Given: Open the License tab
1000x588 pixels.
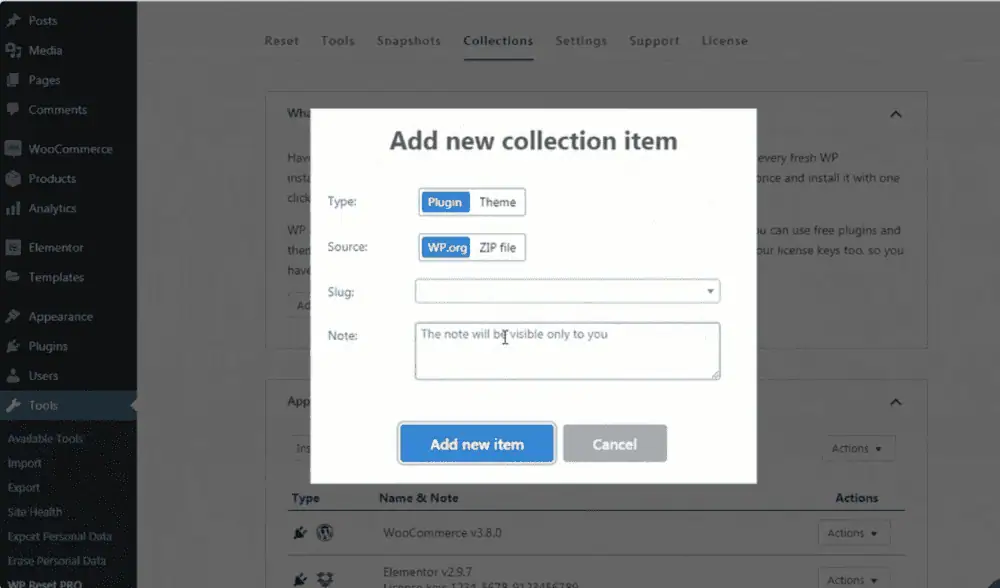Looking at the screenshot, I should (724, 41).
